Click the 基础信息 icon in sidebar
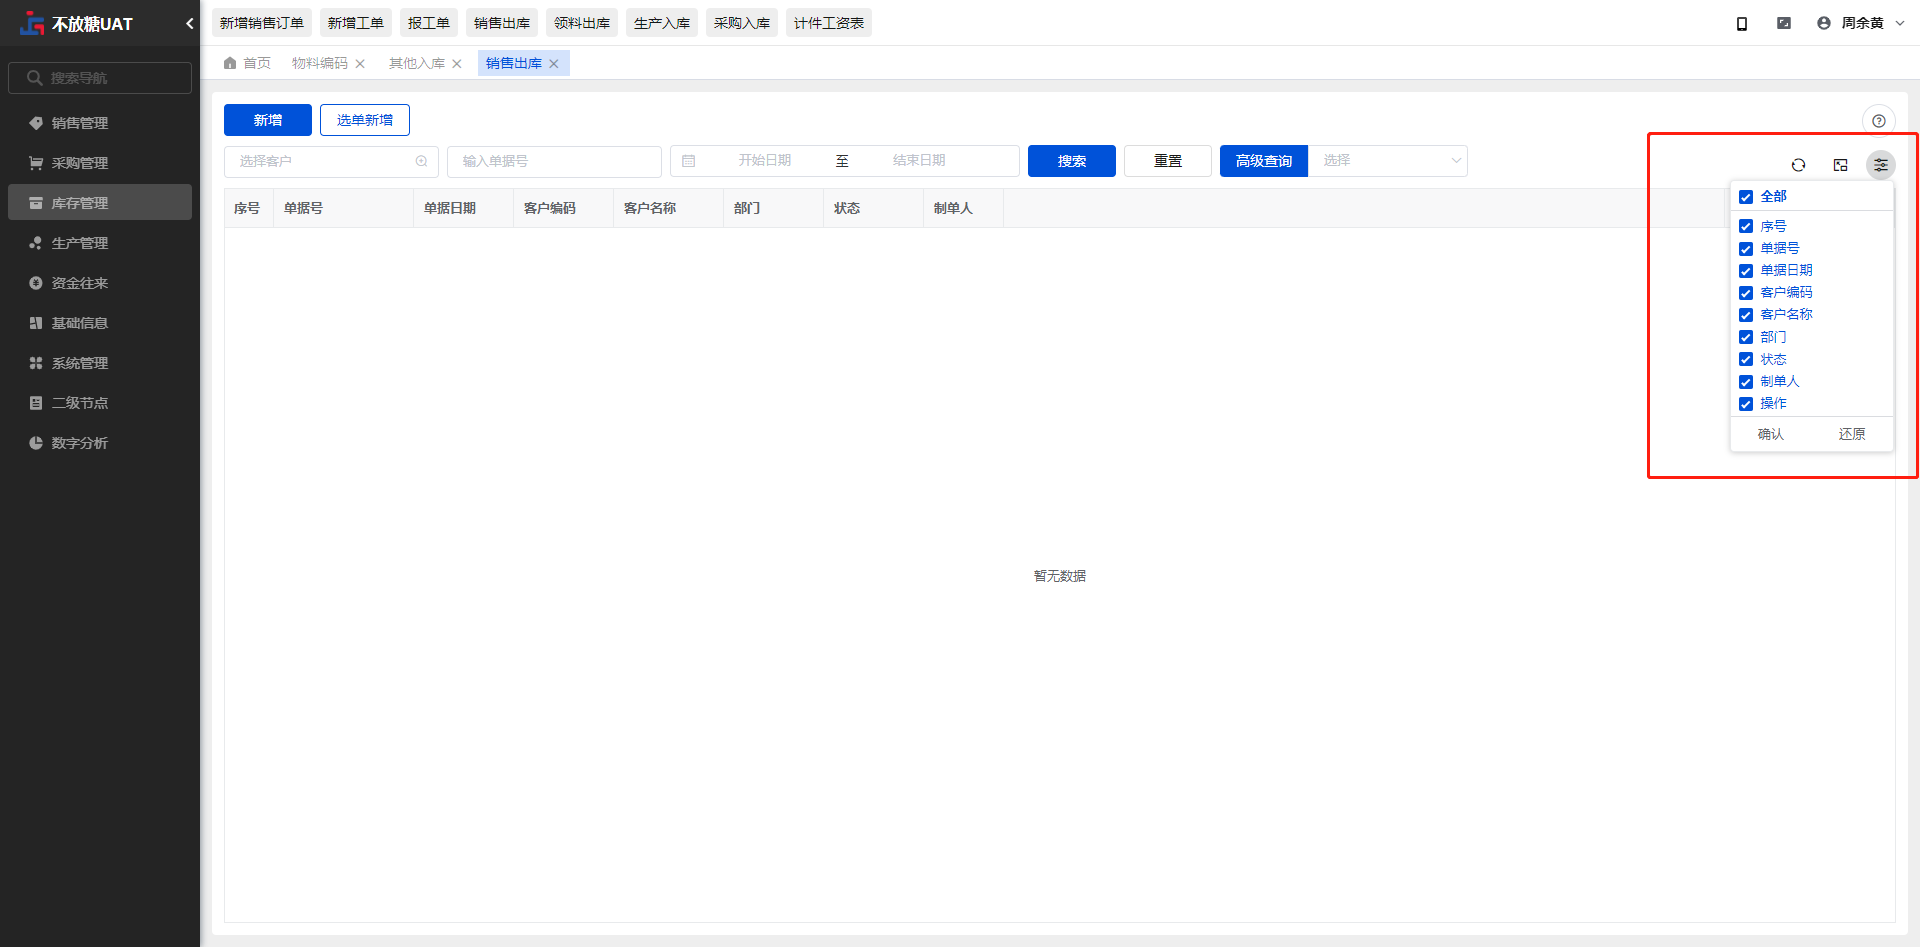This screenshot has height=947, width=1920. 36,323
